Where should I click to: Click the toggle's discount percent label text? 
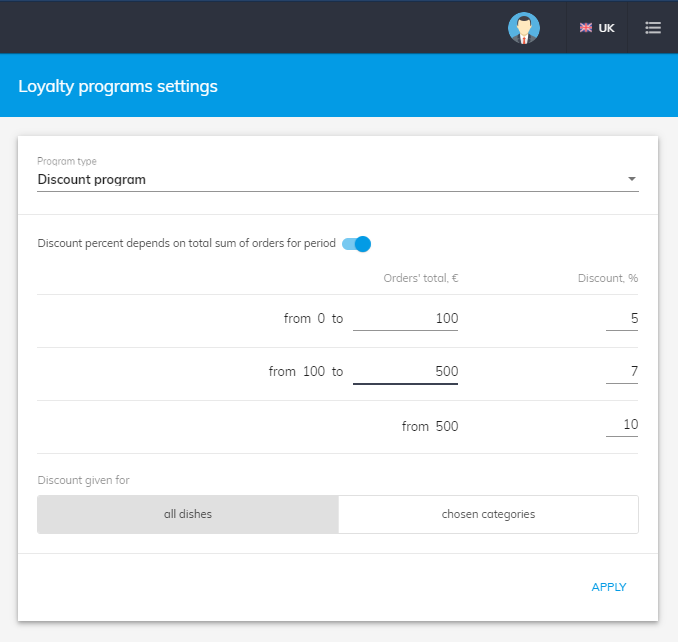[186, 243]
